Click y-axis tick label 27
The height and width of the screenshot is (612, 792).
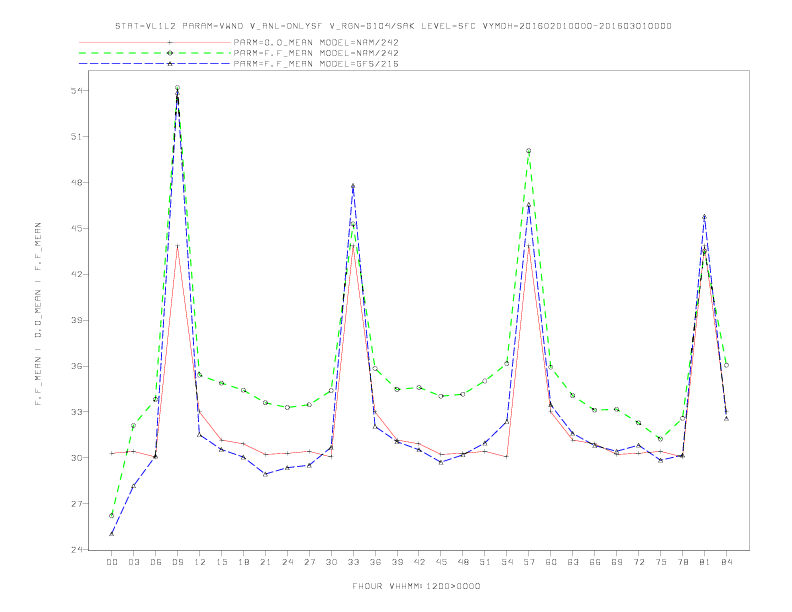pos(77,503)
